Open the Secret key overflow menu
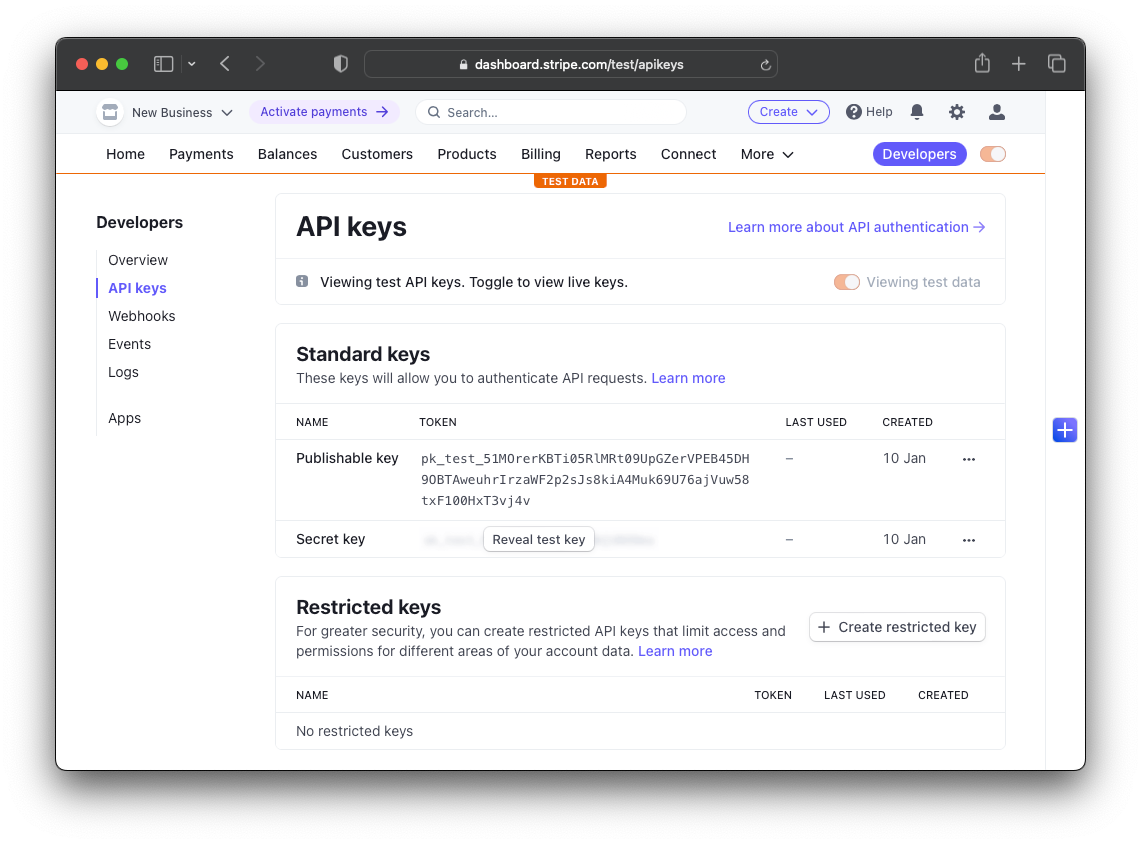The image size is (1141, 844). coord(969,540)
